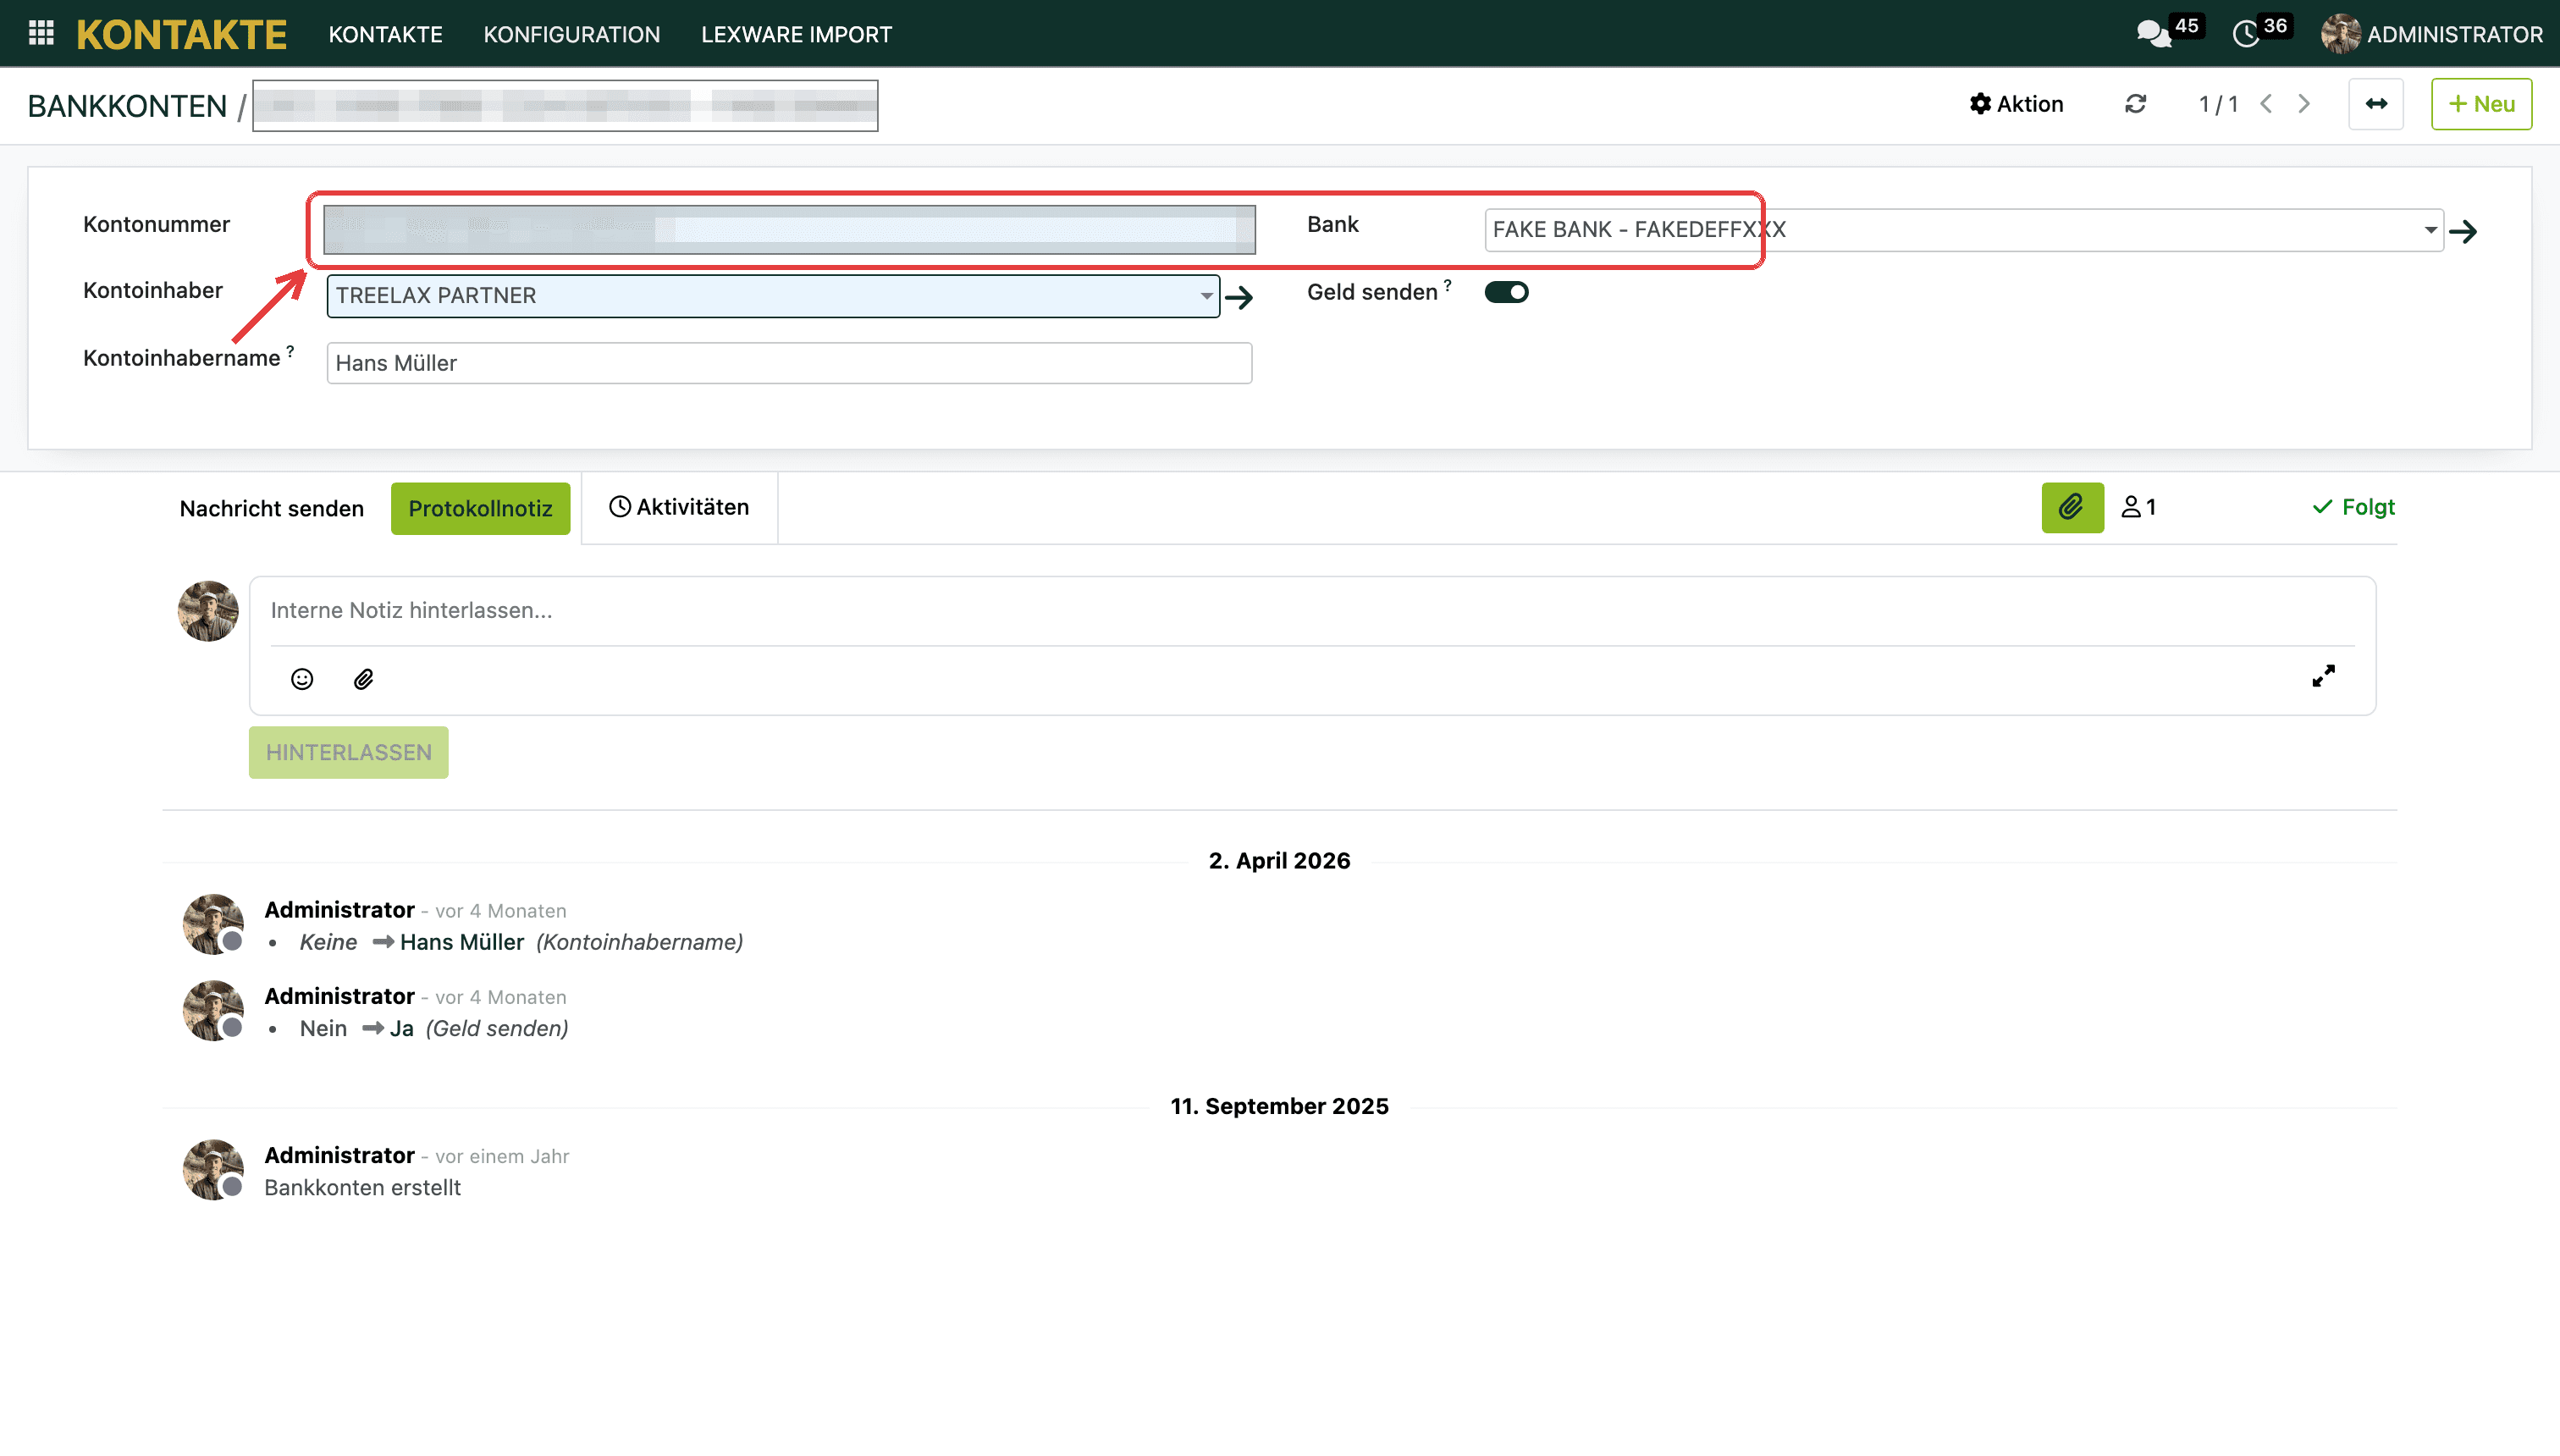Select the Protokollnotiz button

click(x=480, y=508)
